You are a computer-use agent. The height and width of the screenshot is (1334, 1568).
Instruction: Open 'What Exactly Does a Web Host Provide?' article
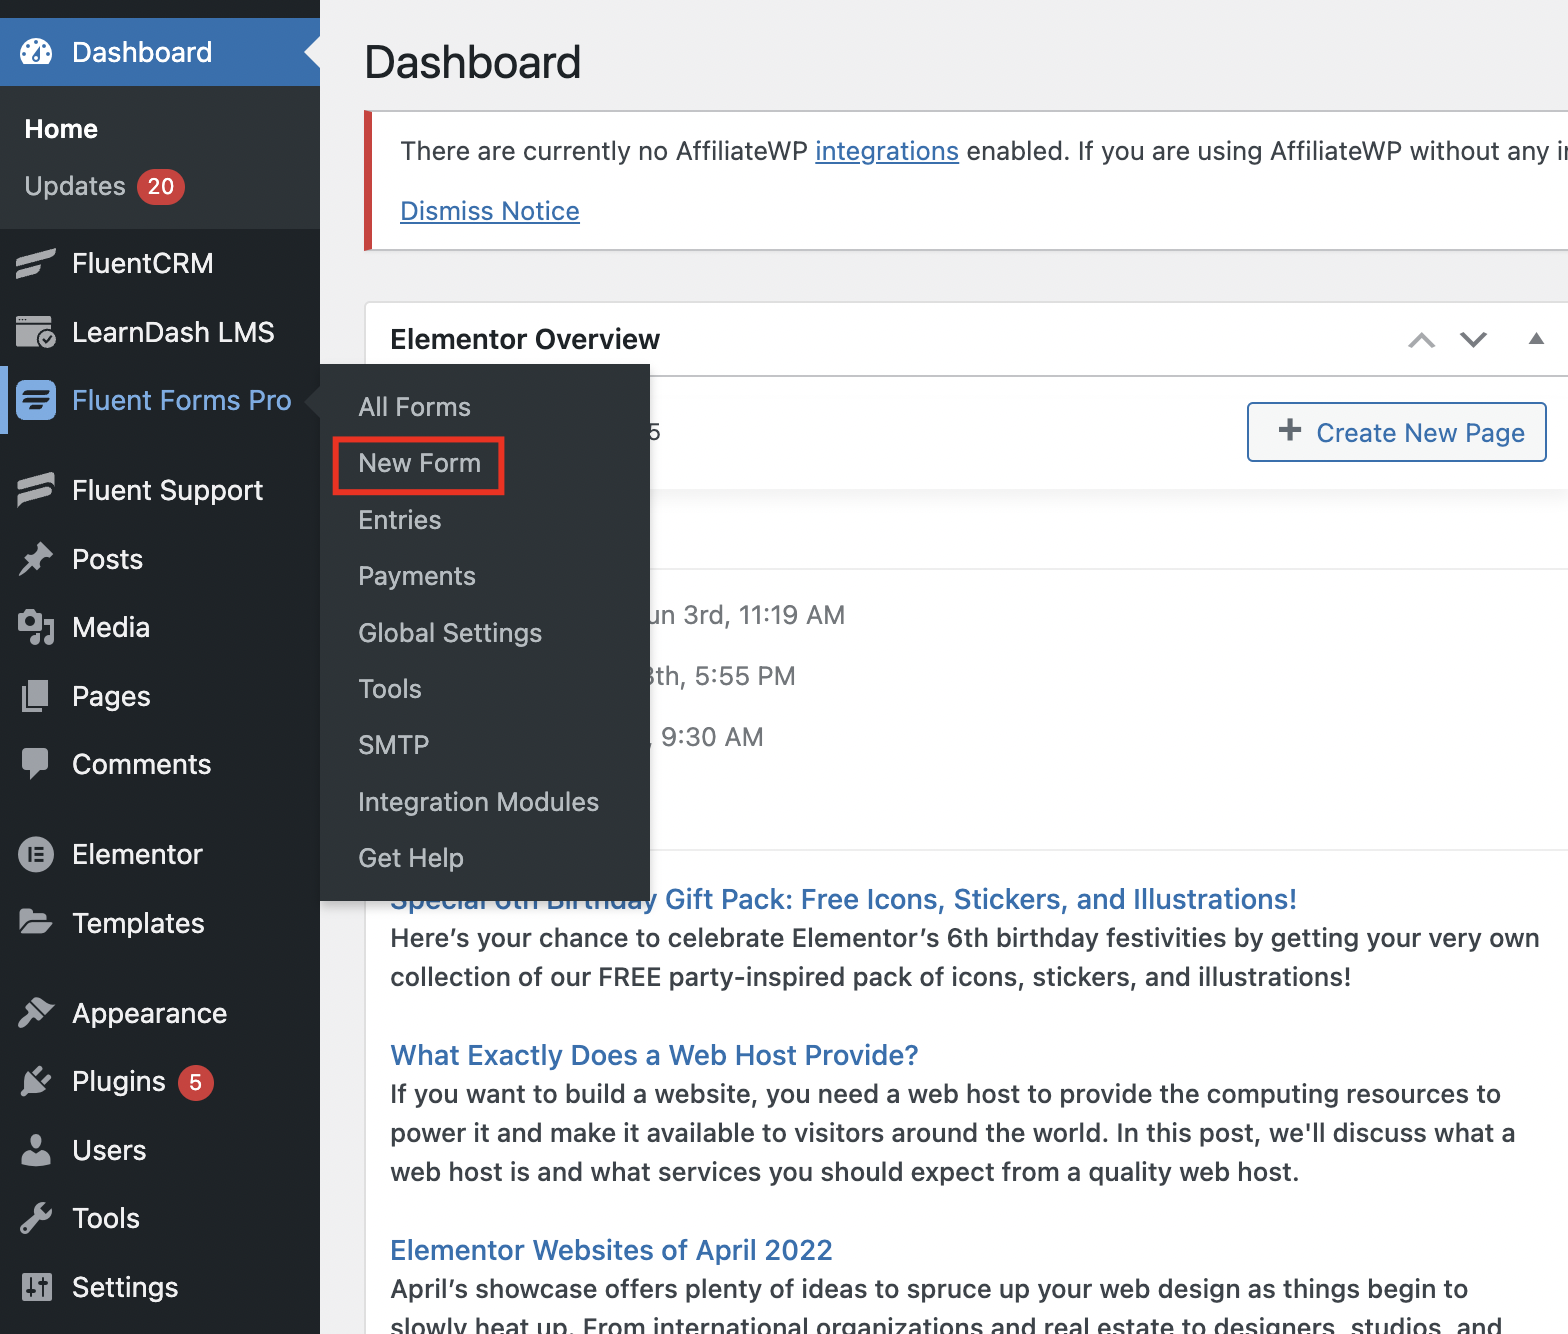[654, 1055]
